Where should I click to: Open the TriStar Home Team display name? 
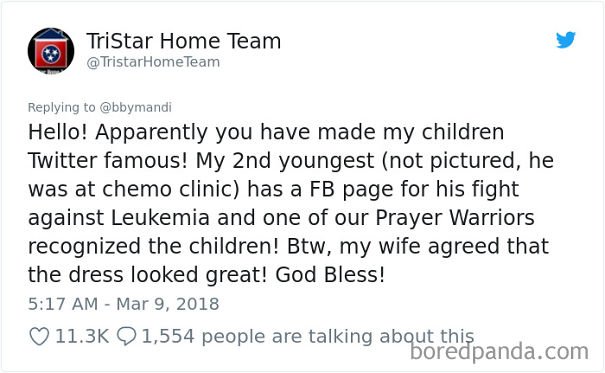(x=184, y=41)
